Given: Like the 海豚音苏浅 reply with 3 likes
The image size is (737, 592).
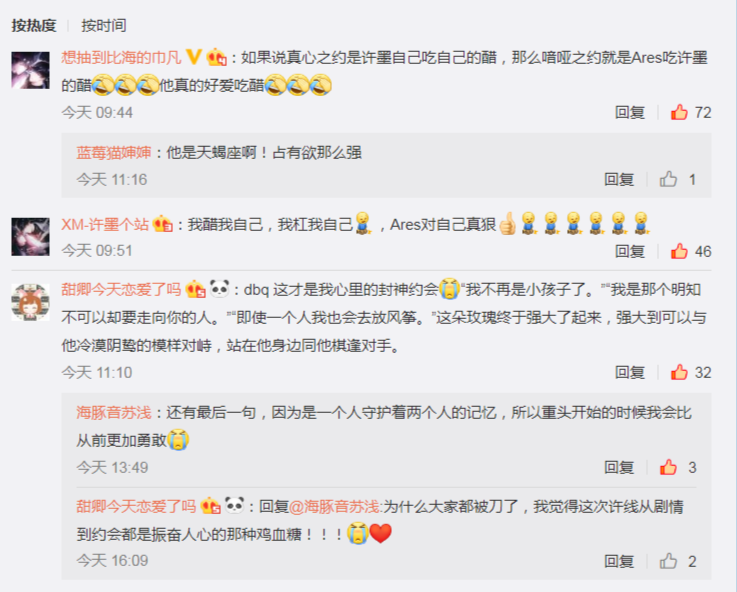Looking at the screenshot, I should [x=668, y=467].
